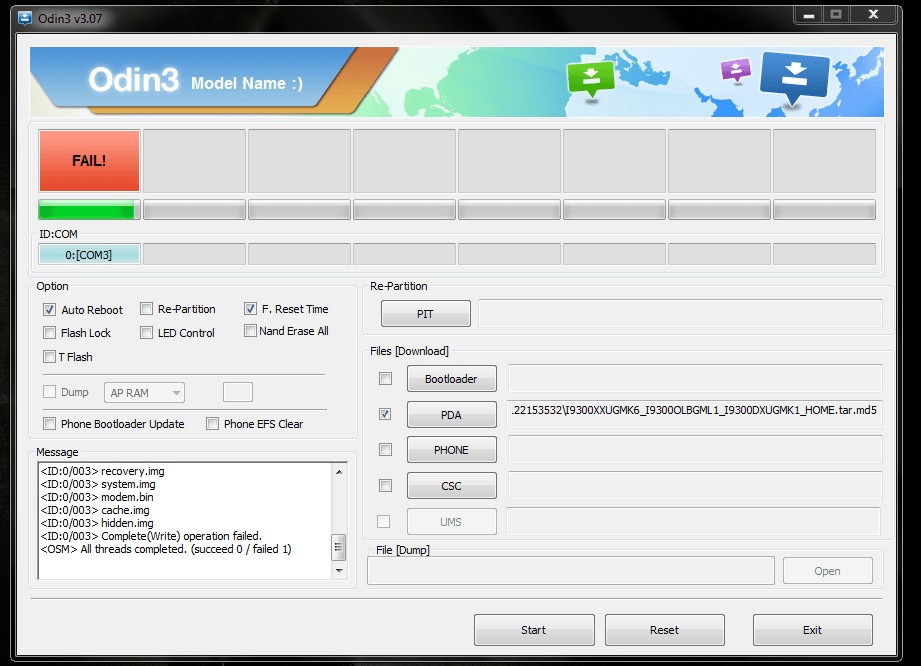Click the Bootloader file path field
The image size is (921, 666).
coord(695,378)
